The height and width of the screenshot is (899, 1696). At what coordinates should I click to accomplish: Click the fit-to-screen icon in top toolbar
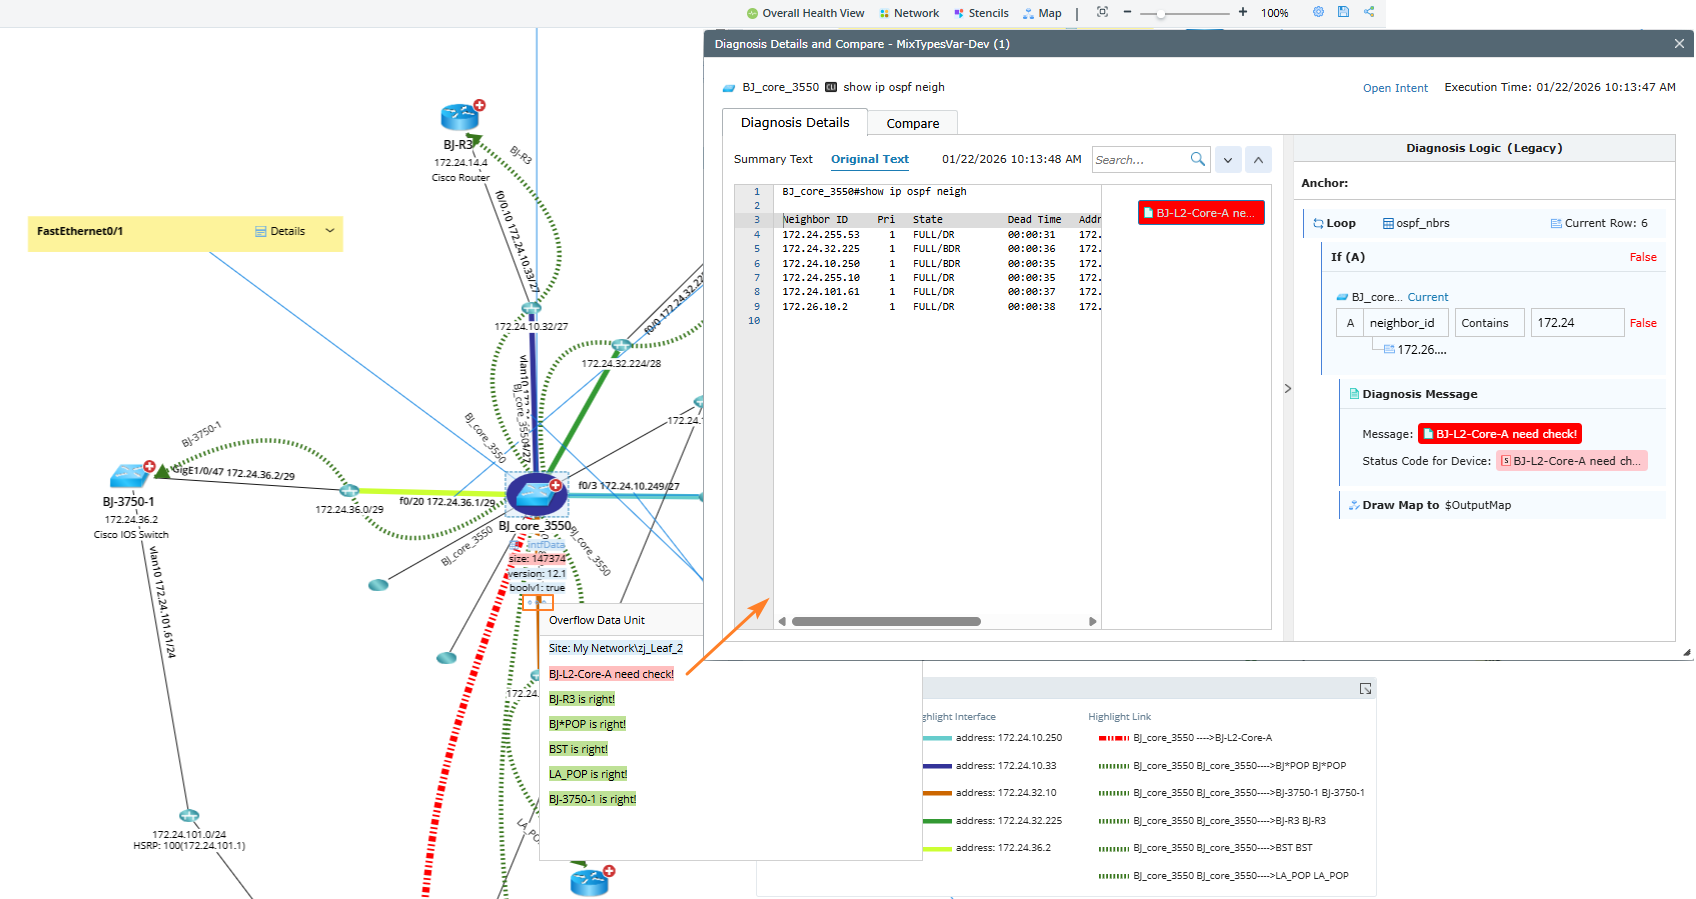point(1102,12)
